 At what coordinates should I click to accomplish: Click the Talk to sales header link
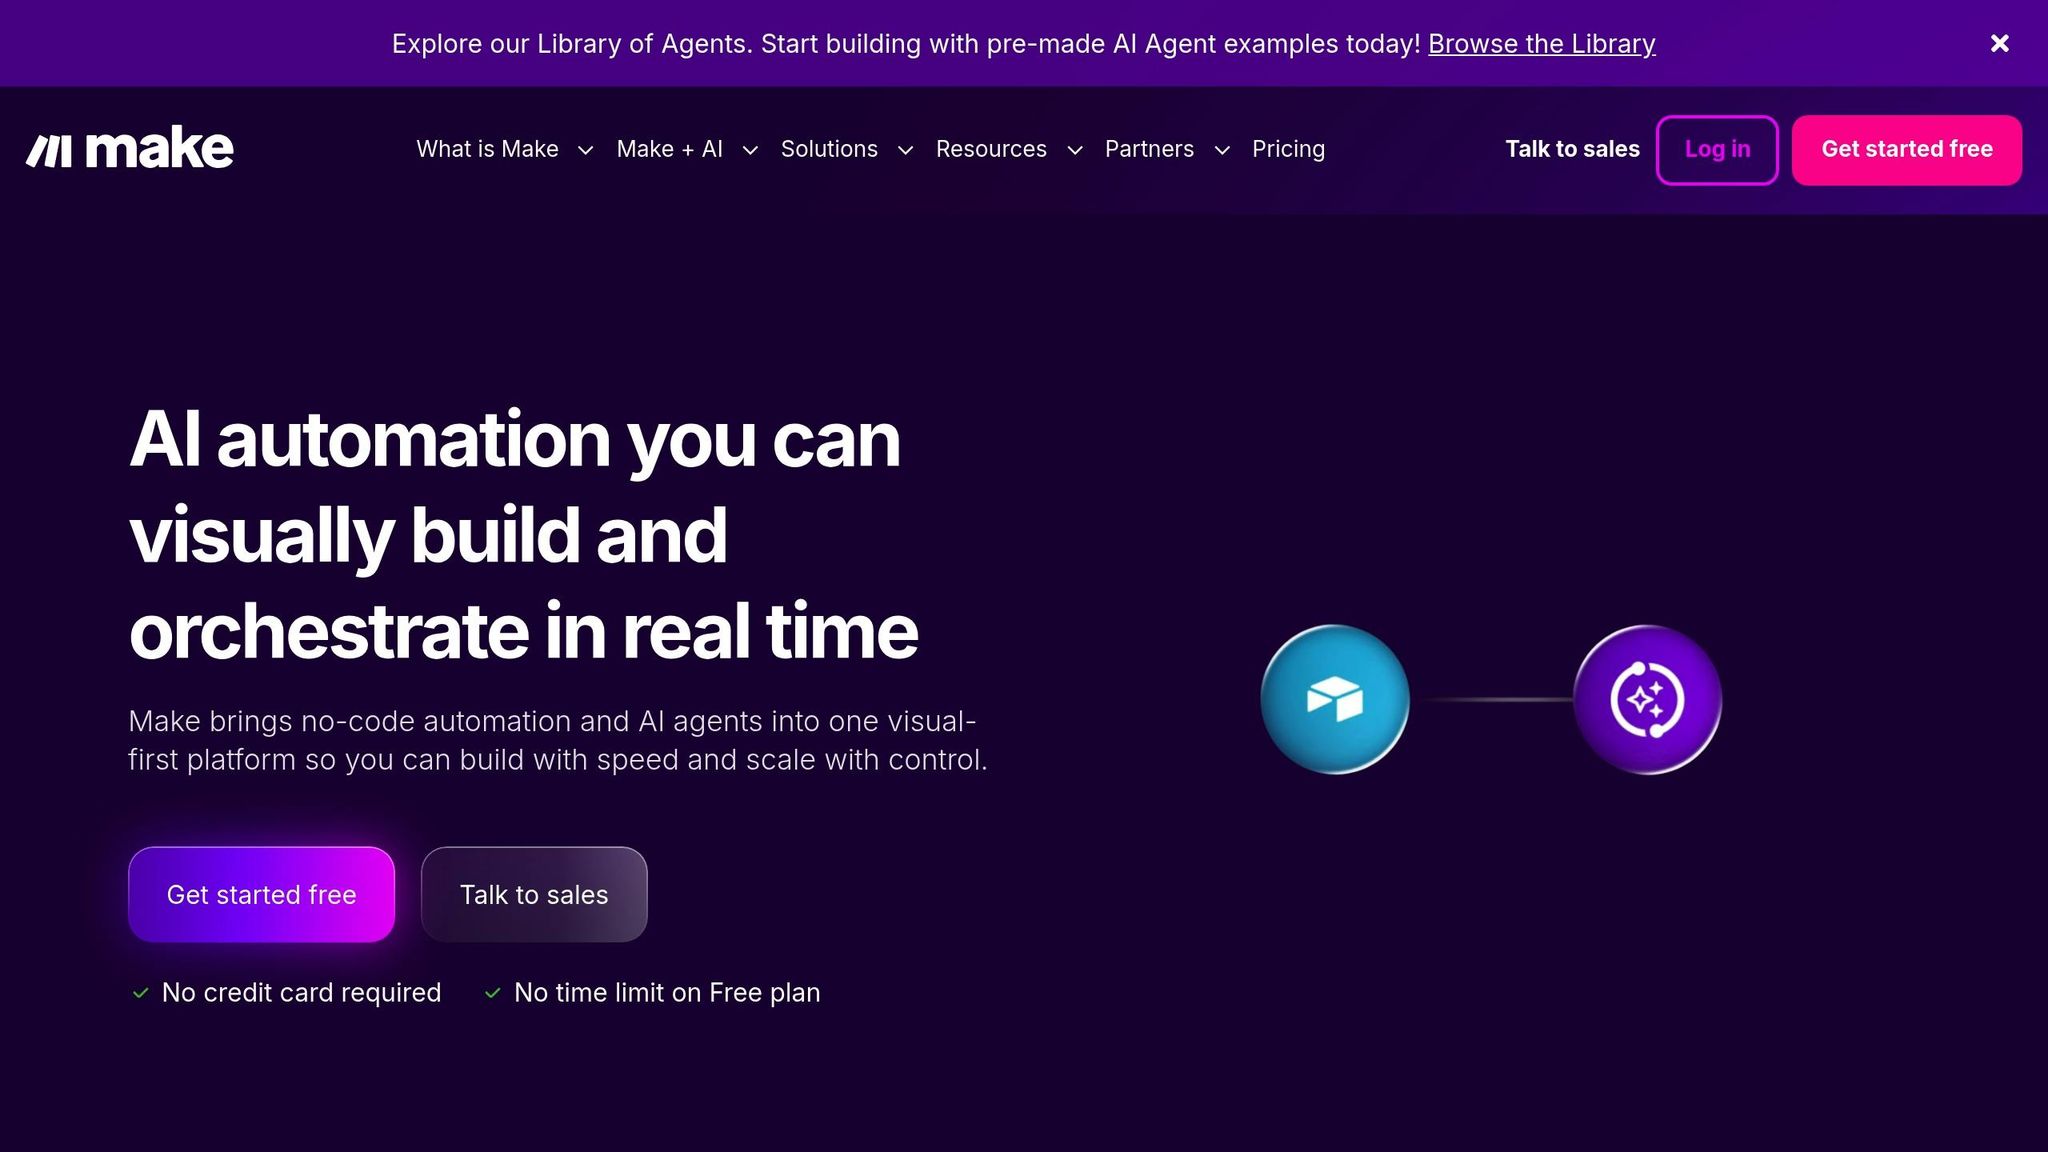[1572, 149]
